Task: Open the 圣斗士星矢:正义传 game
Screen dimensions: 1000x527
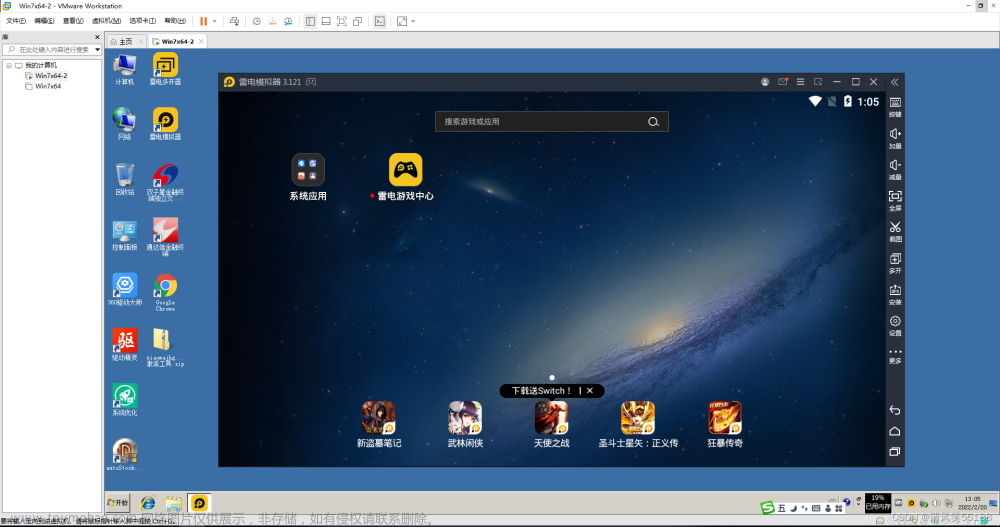Action: pyautogui.click(x=638, y=424)
